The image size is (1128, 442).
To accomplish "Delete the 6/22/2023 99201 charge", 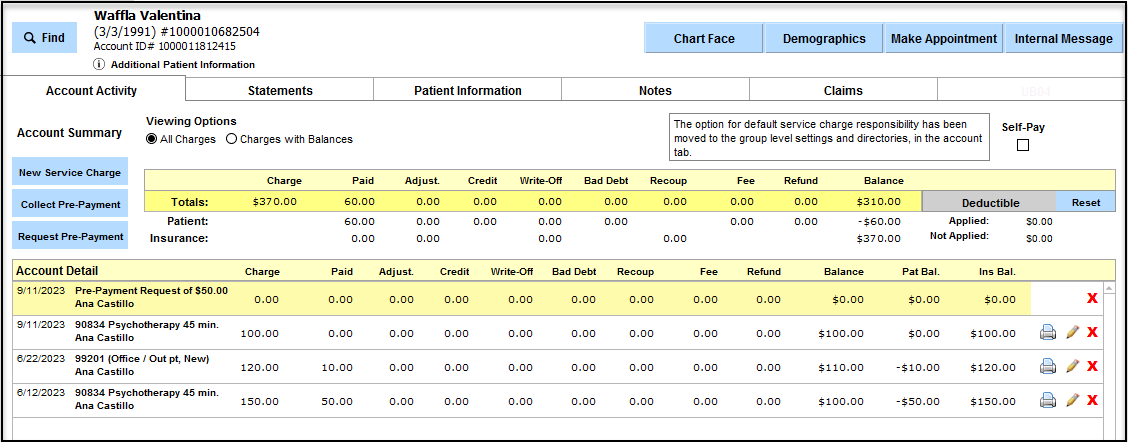I will [1092, 366].
